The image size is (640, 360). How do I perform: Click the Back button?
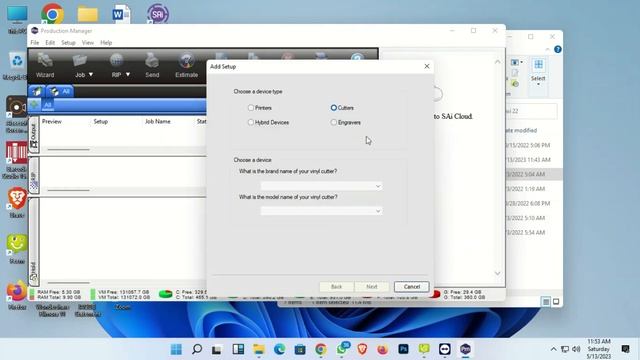tap(336, 287)
